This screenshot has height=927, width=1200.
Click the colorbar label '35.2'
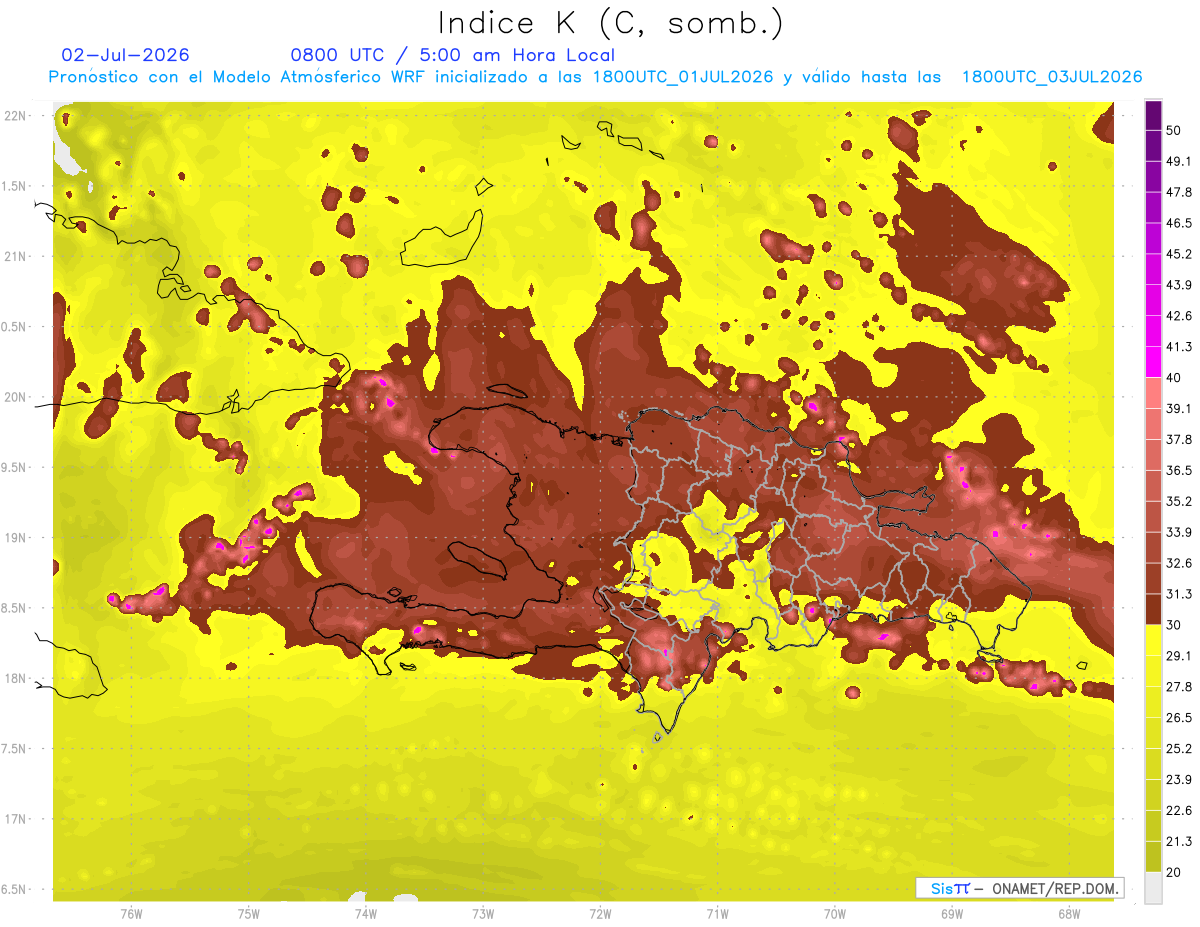pos(1178,501)
